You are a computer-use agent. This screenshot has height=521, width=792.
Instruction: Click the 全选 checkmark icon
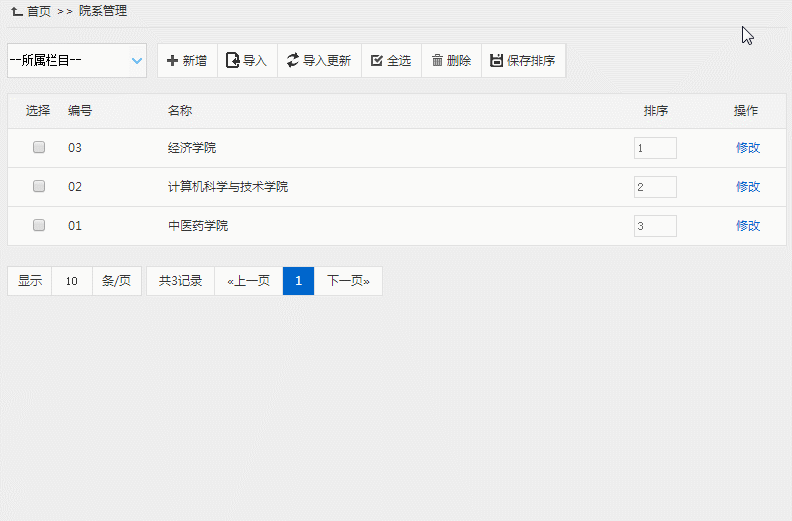(376, 61)
